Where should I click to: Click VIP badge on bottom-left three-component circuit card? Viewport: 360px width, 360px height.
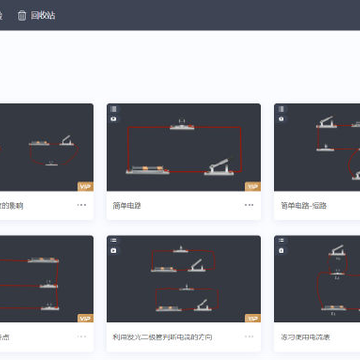click(85, 318)
